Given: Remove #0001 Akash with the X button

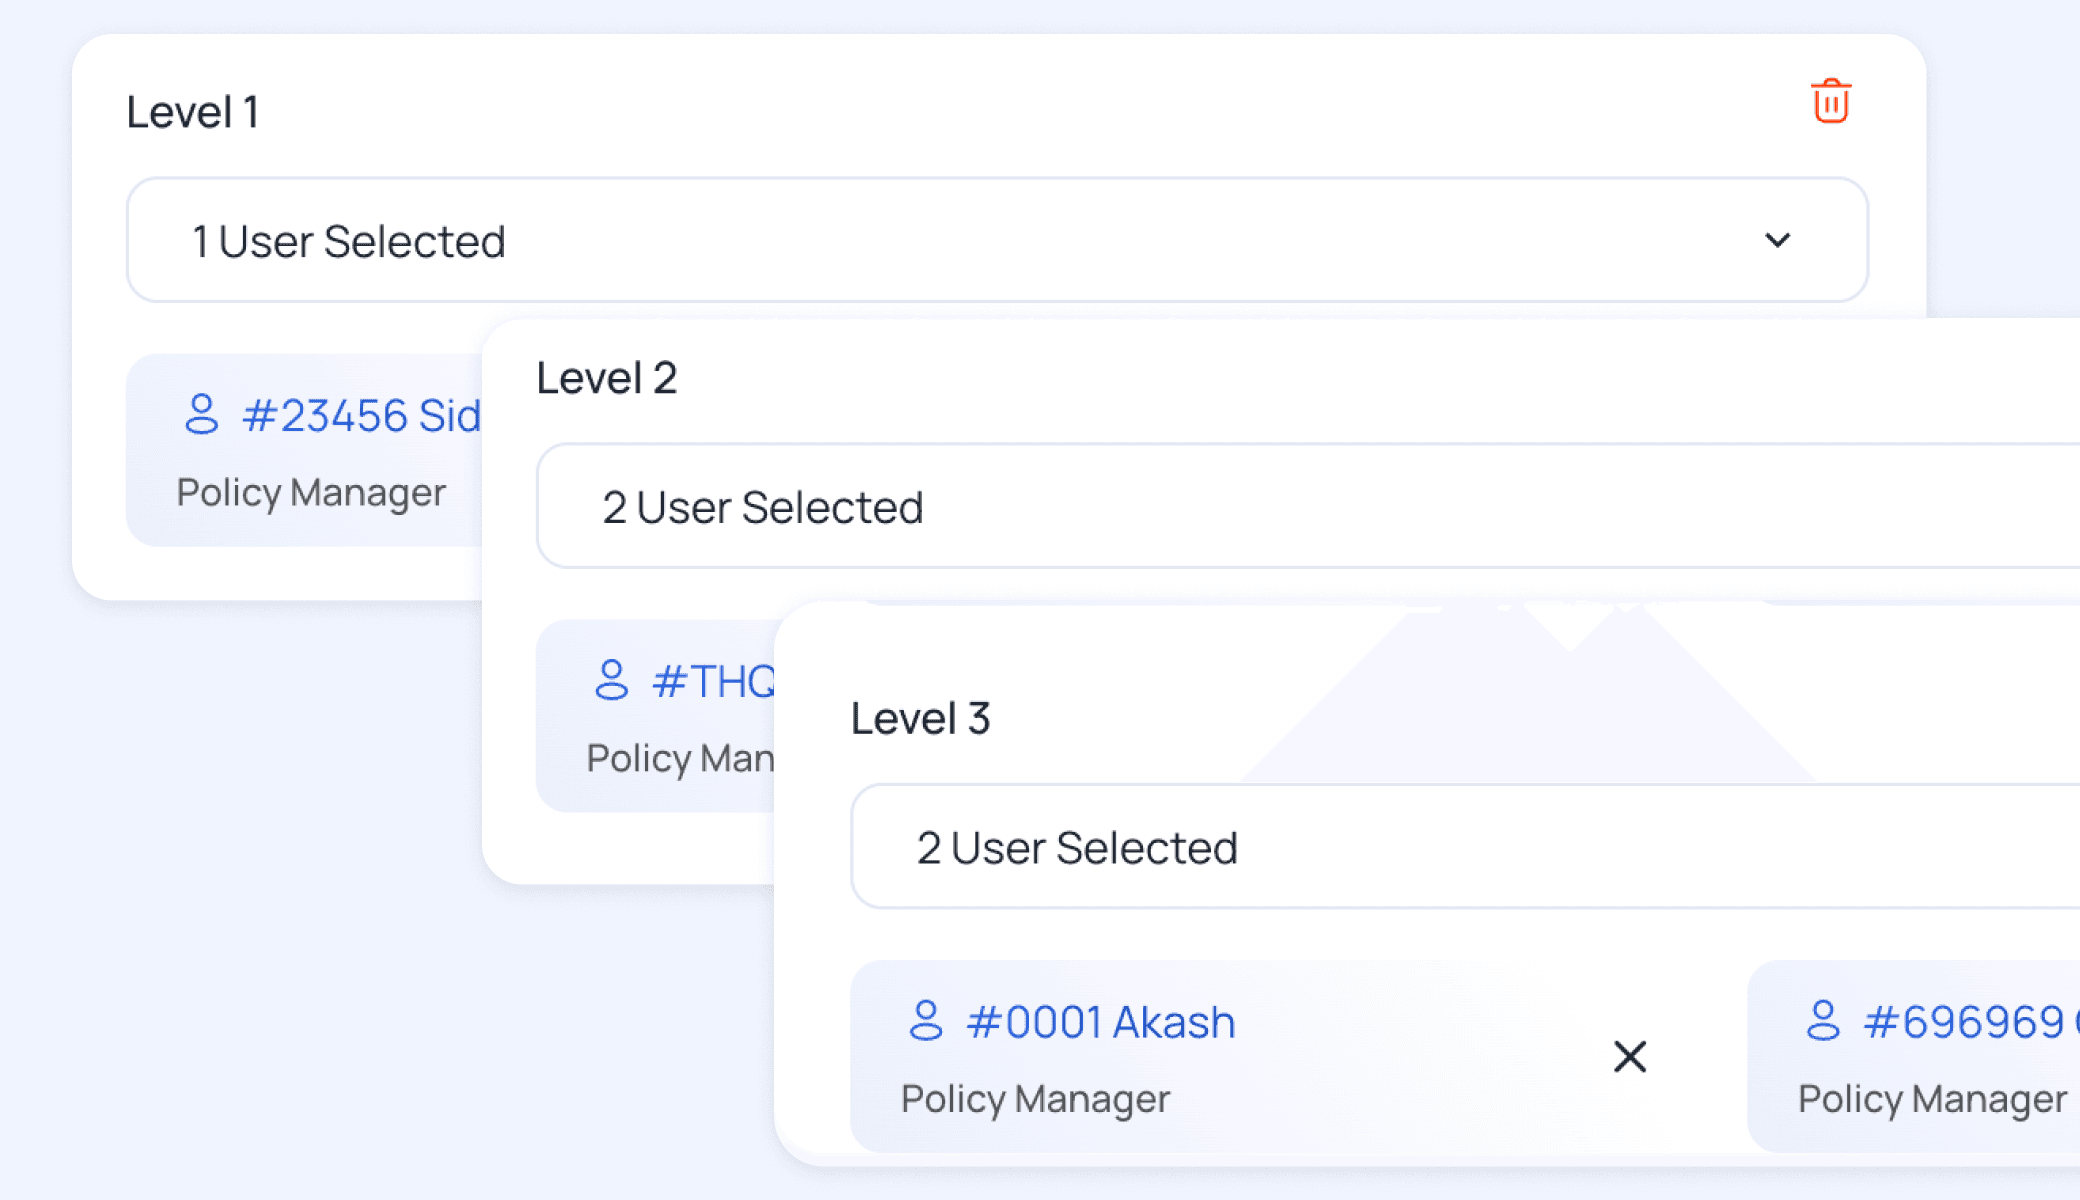Looking at the screenshot, I should (1630, 1056).
